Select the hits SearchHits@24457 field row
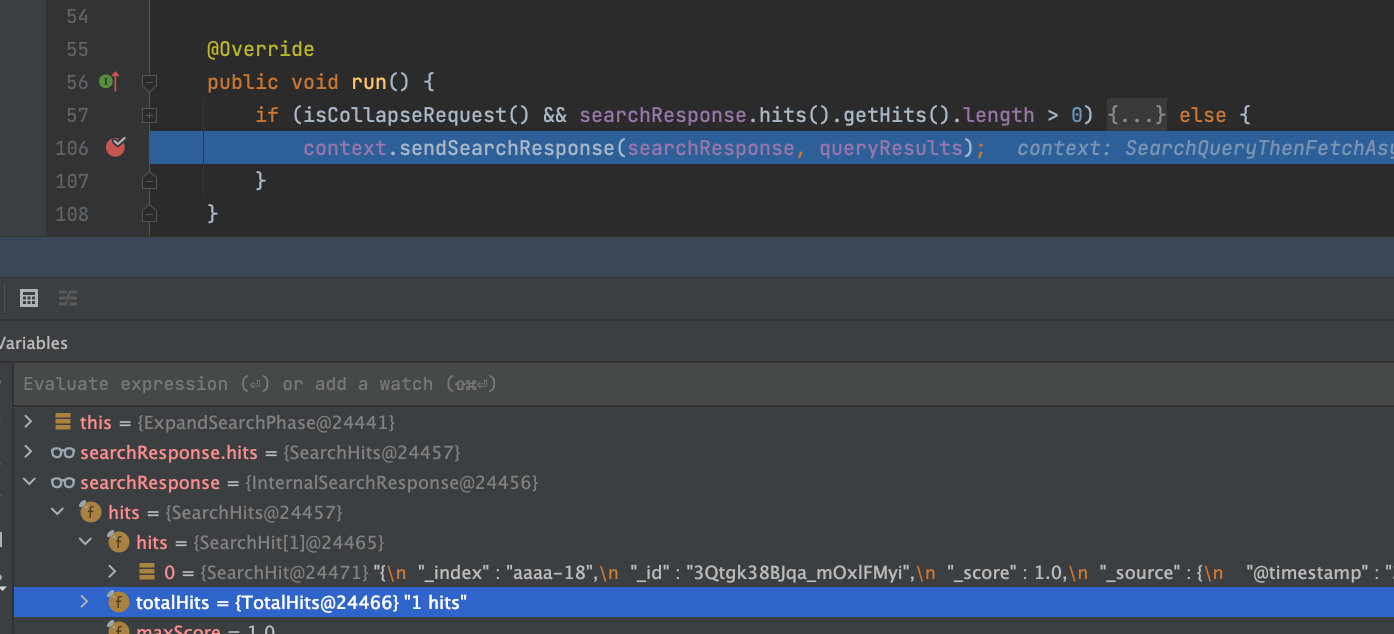The width and height of the screenshot is (1394, 634). (x=704, y=512)
